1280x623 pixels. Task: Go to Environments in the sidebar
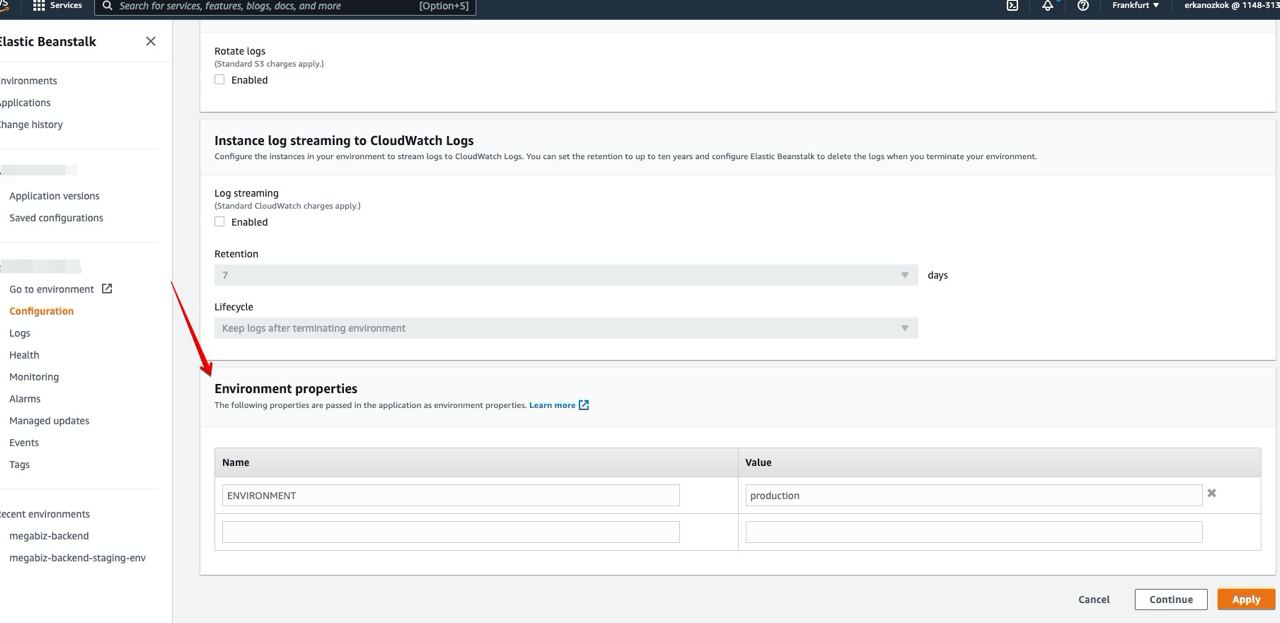(28, 81)
